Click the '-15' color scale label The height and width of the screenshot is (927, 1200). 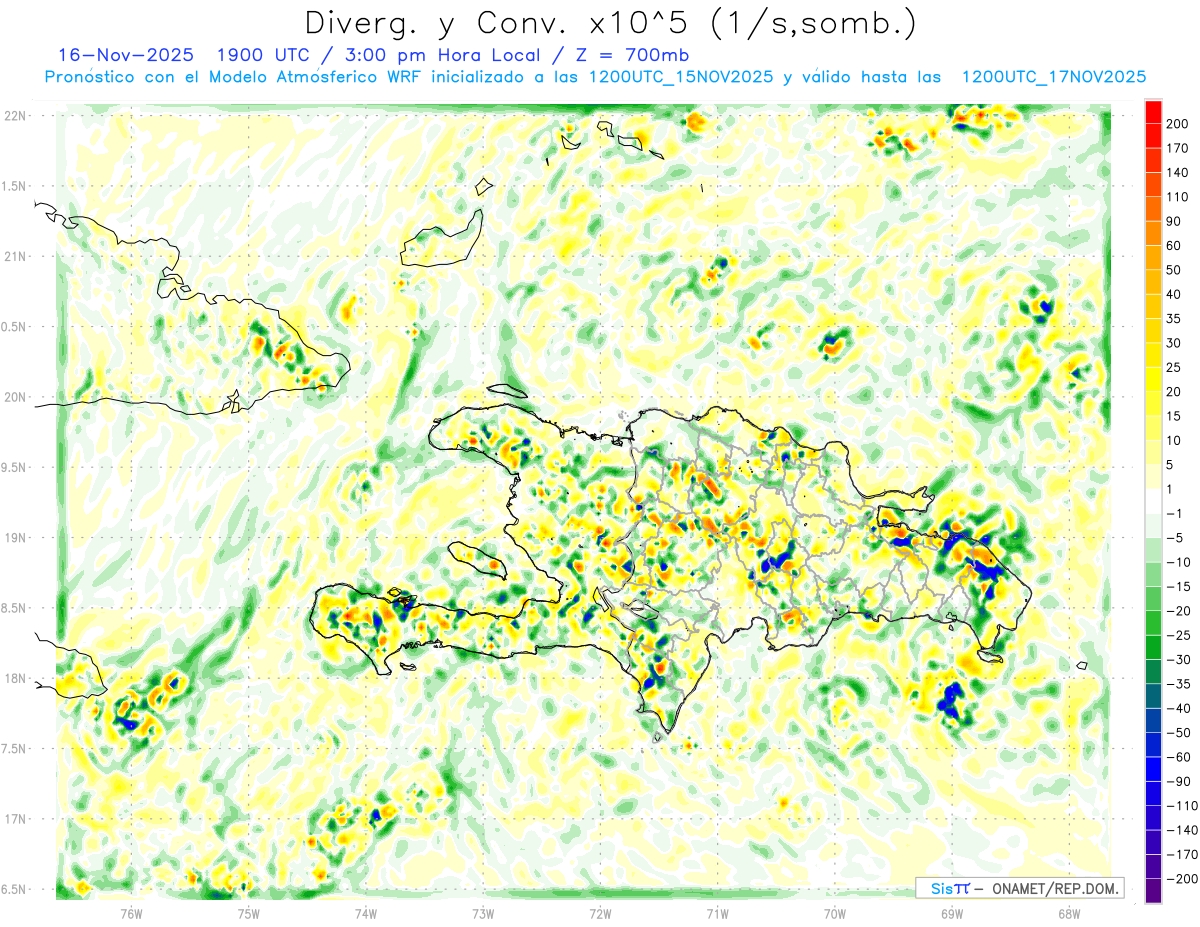pos(1177,586)
